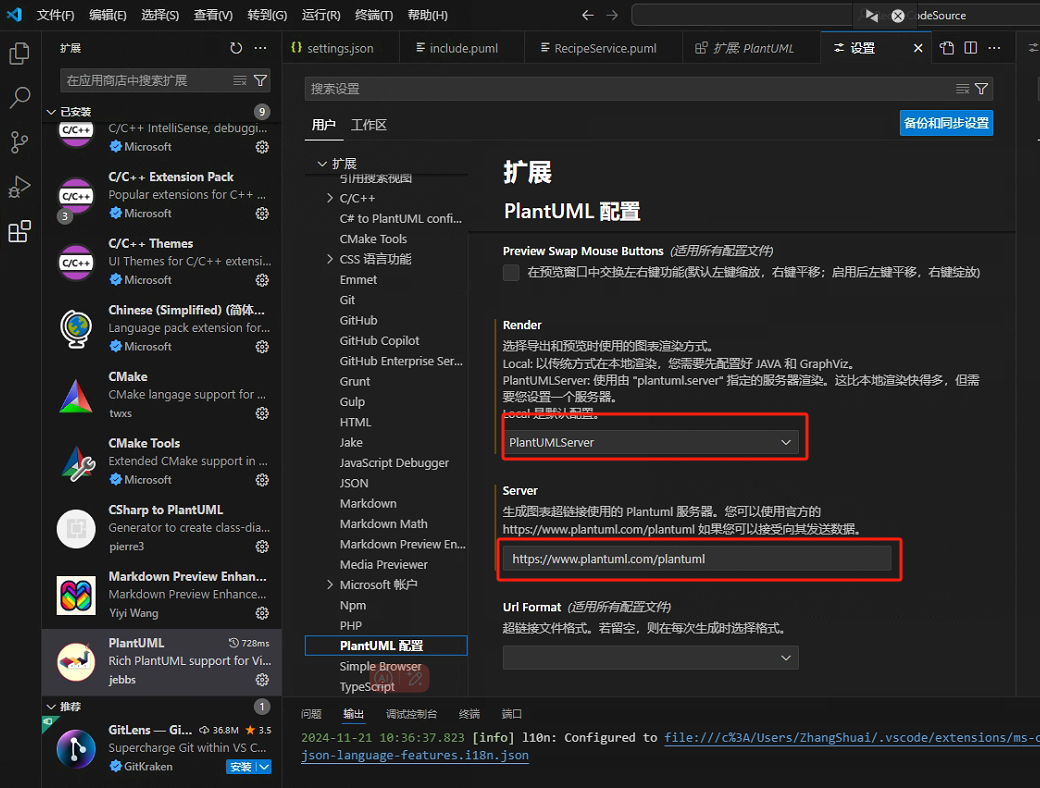Viewport: 1040px width, 788px height.
Task: Open the Edit menu
Action: coord(107,15)
